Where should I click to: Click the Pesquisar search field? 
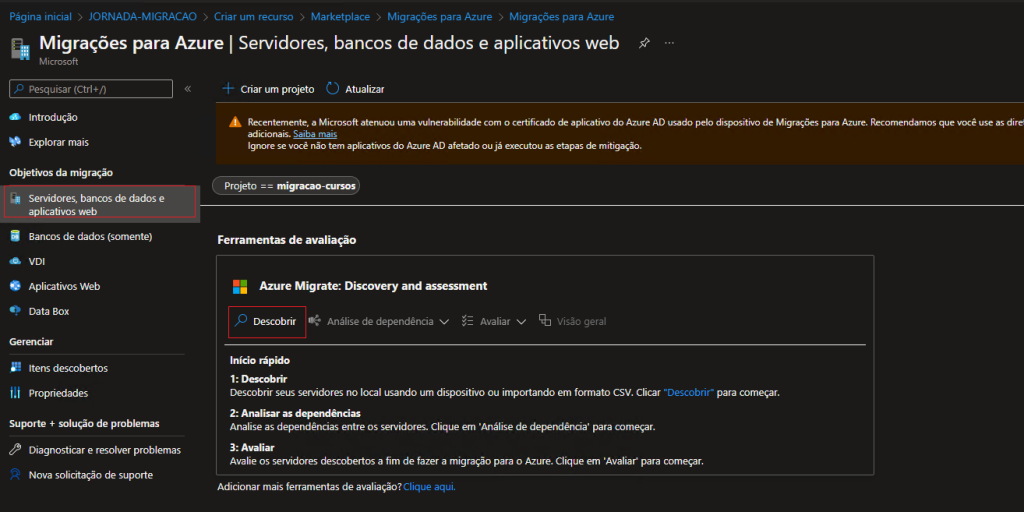(x=90, y=89)
